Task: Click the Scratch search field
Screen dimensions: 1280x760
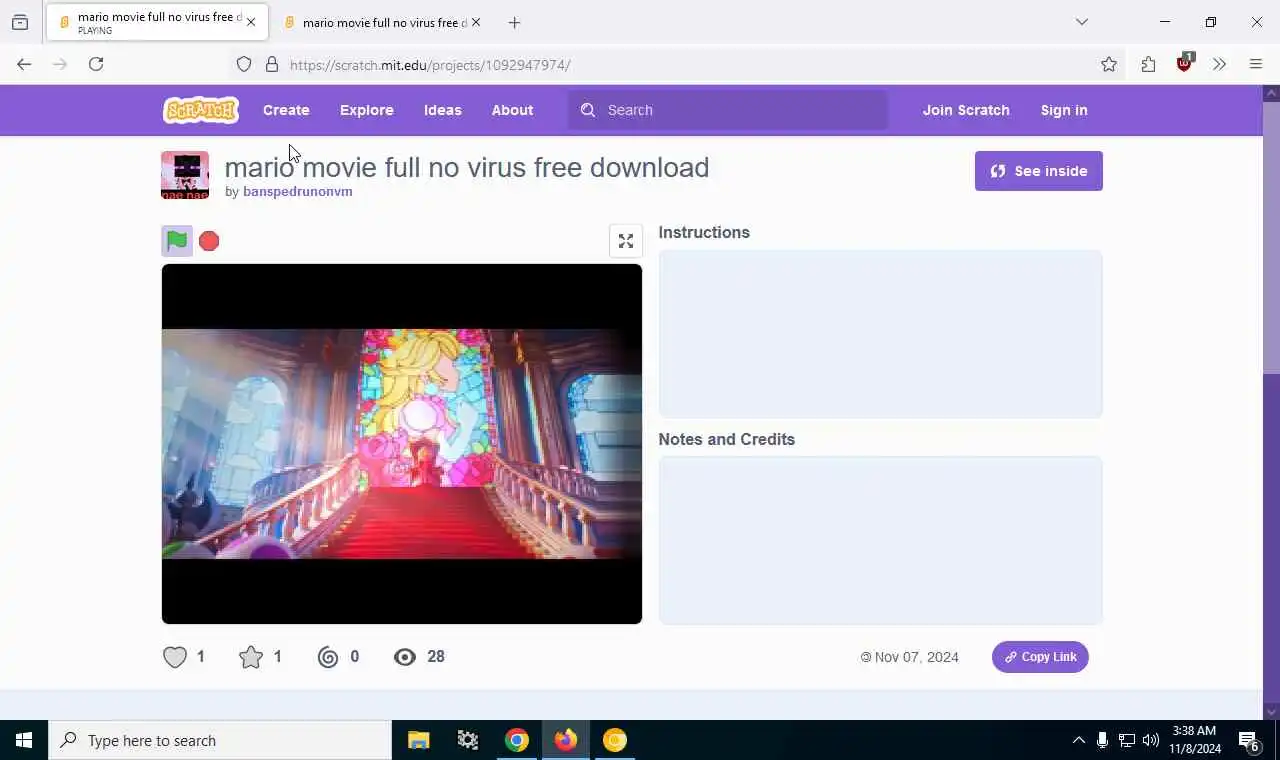Action: pos(728,110)
